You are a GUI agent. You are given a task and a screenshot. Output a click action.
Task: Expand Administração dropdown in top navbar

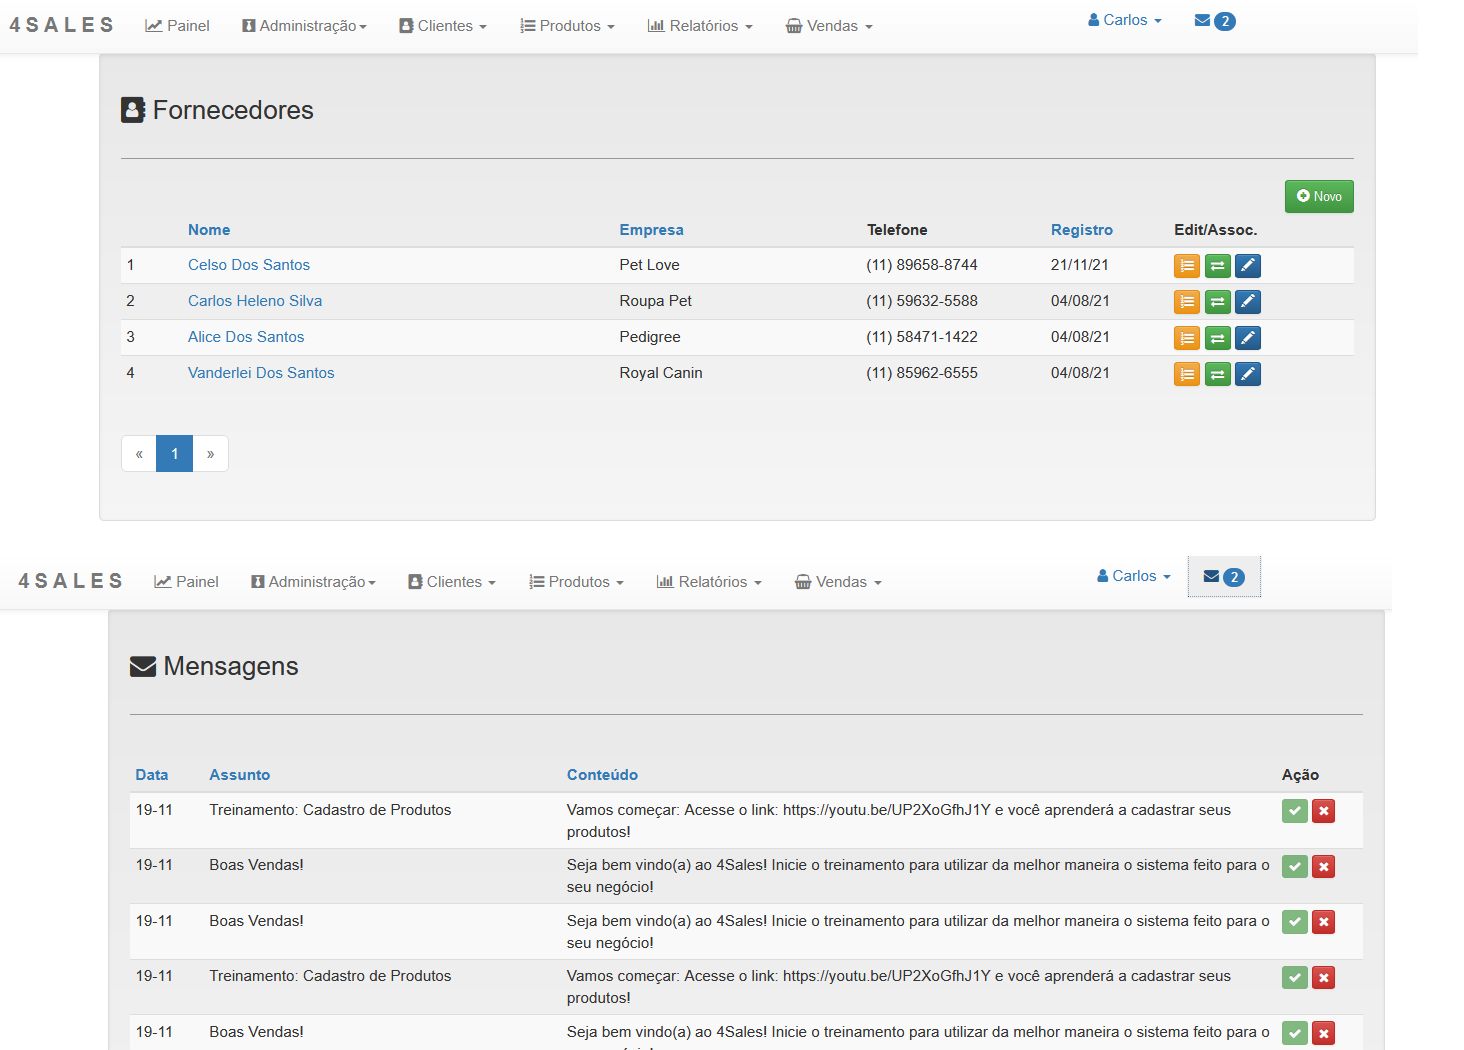pyautogui.click(x=305, y=26)
